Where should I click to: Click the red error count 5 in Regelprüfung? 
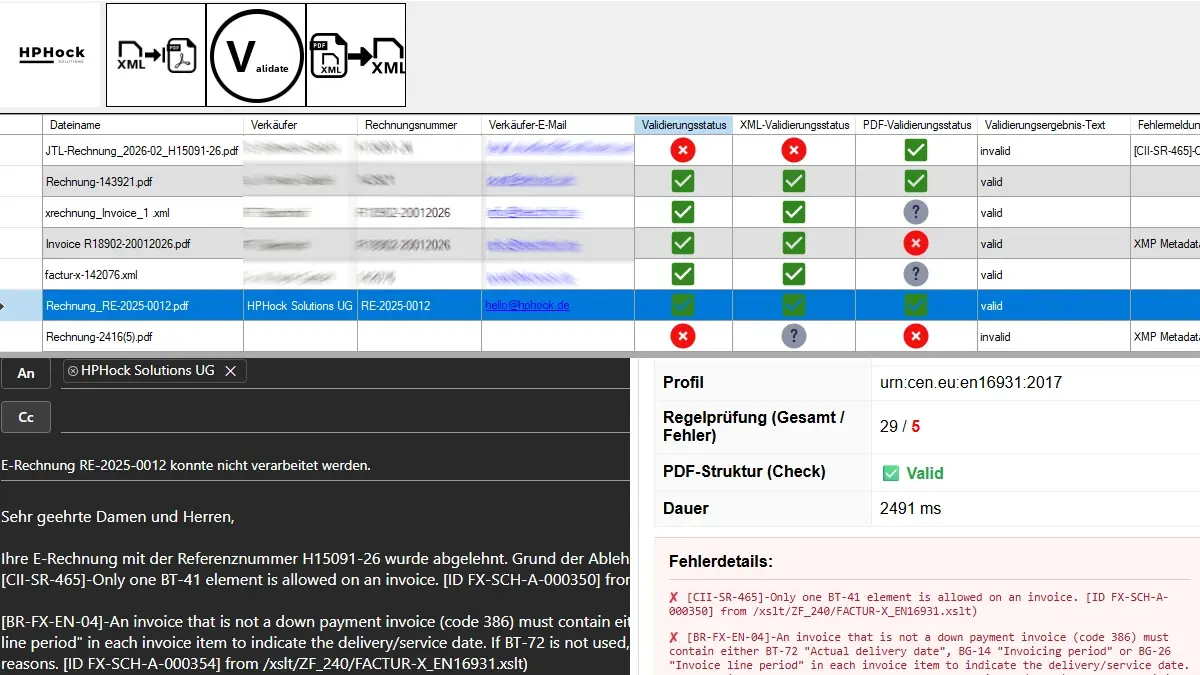coord(916,426)
